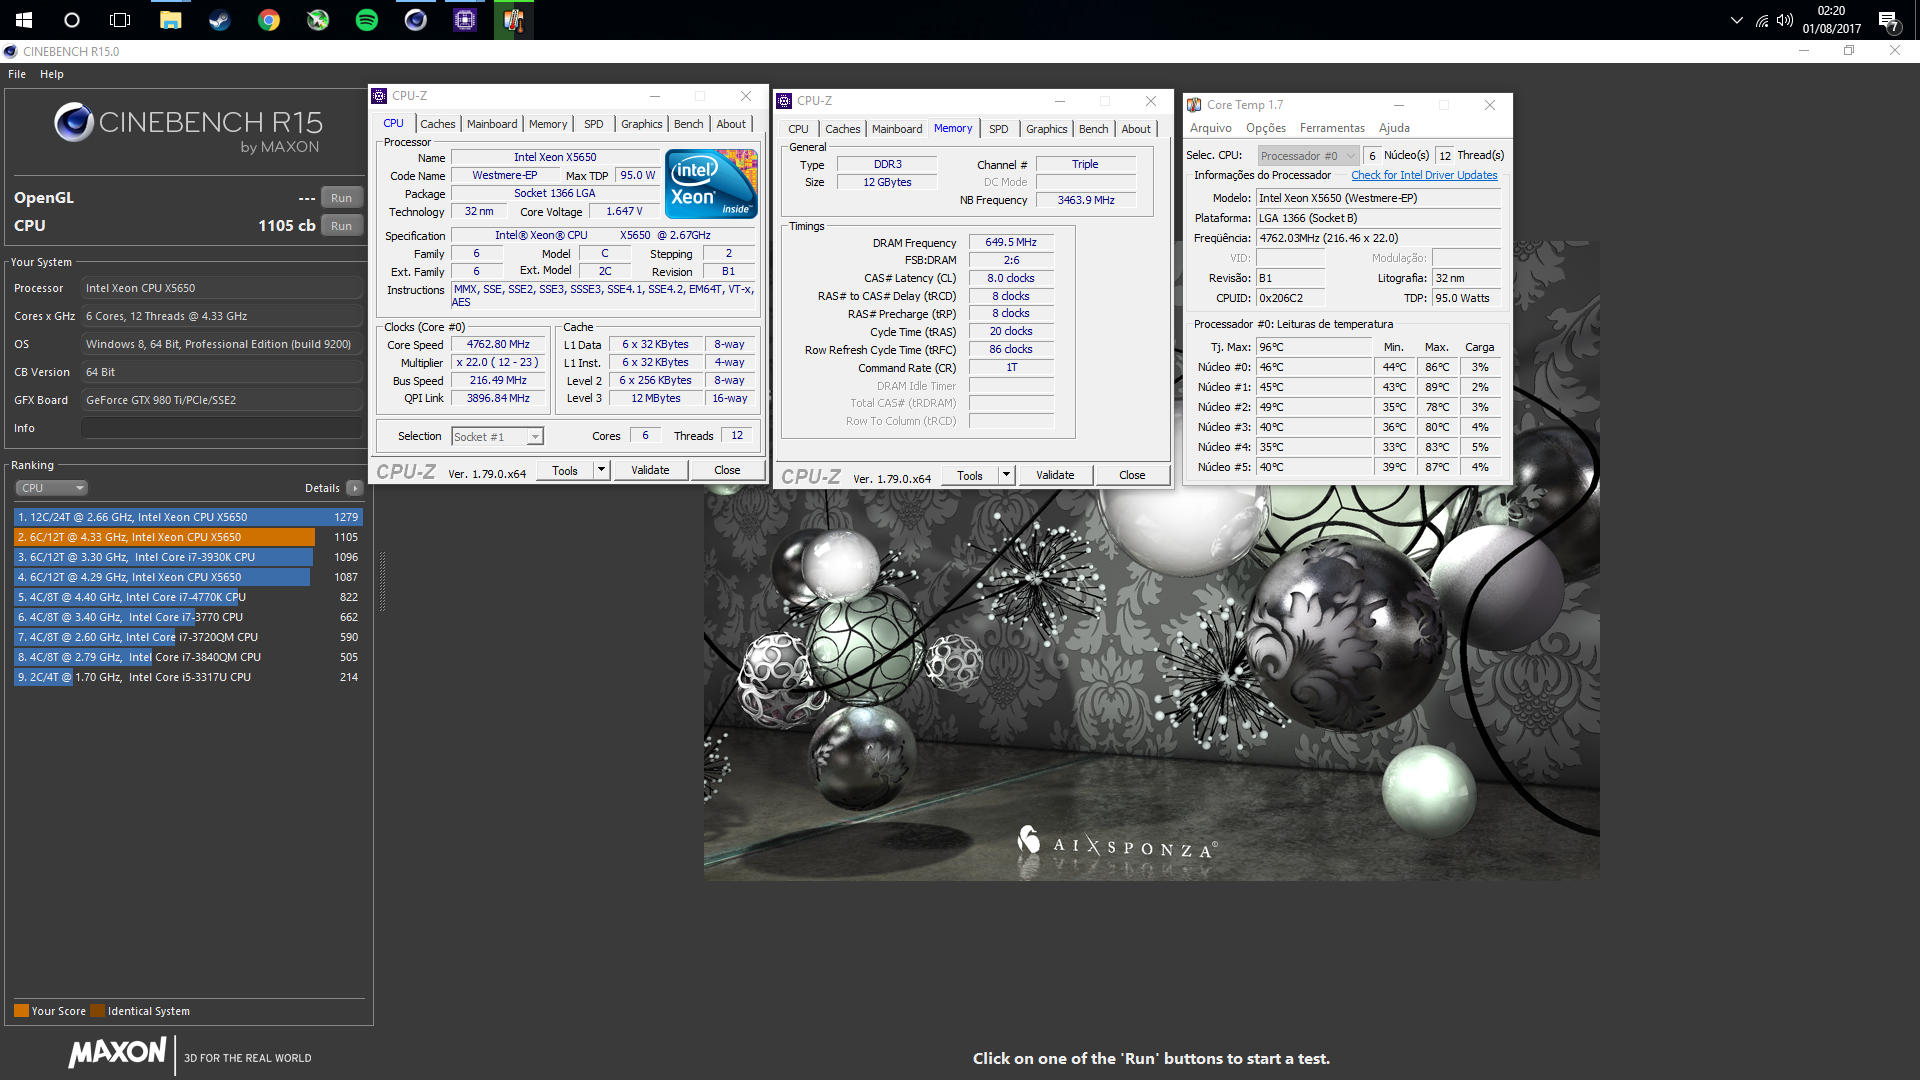Open Cortana search circle icon
This screenshot has width=1920, height=1080.
72,19
